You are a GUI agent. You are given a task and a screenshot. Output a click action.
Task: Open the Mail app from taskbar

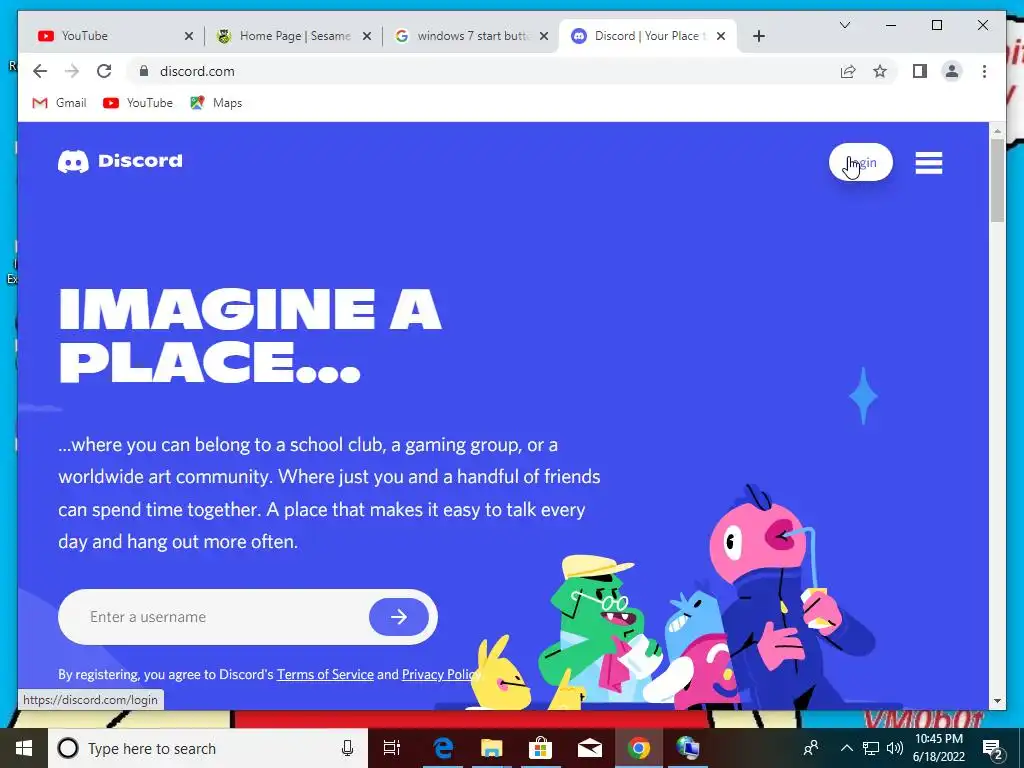click(x=590, y=748)
